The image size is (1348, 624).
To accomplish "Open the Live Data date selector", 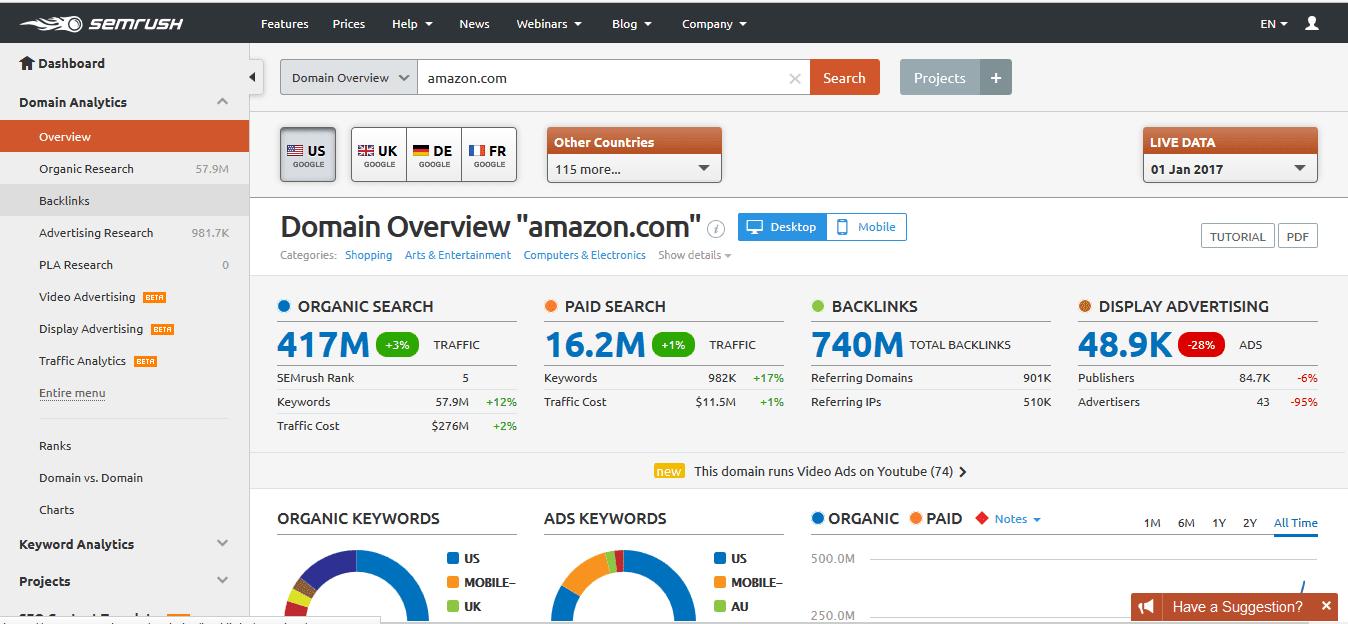I will [x=1229, y=168].
